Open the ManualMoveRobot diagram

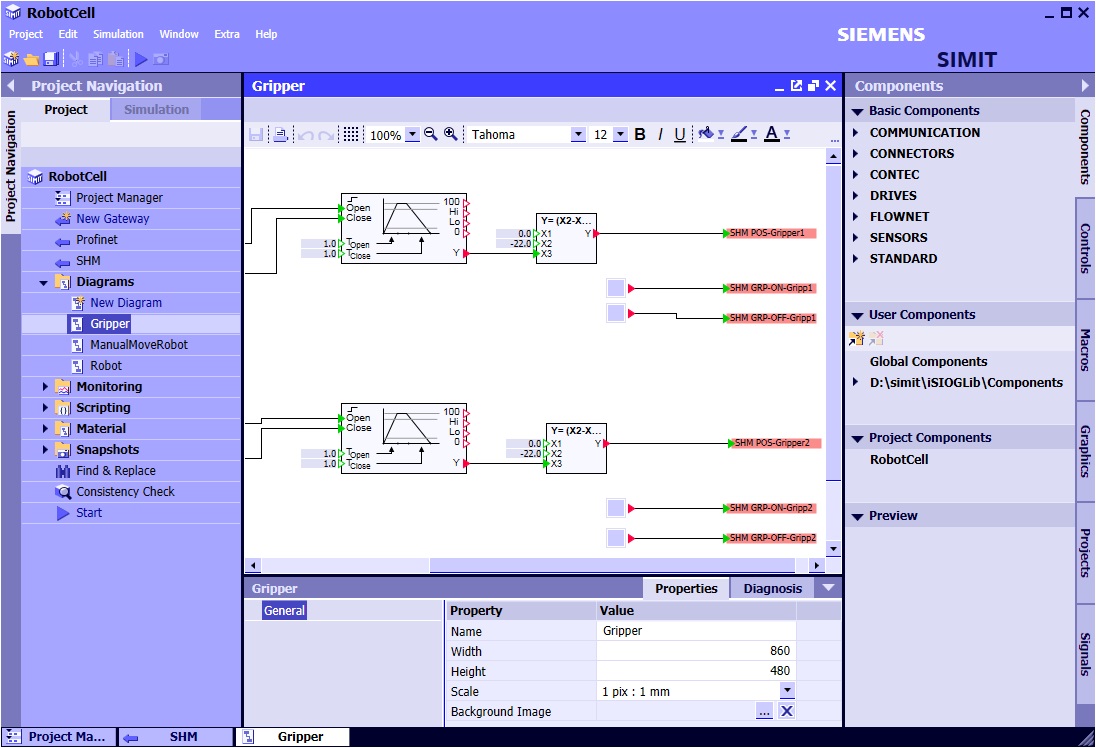pyautogui.click(x=138, y=345)
